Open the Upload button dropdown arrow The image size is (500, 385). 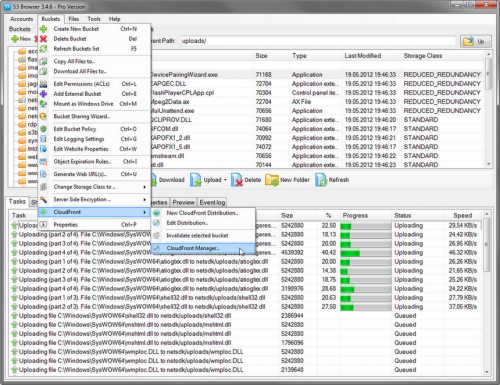[225, 180]
